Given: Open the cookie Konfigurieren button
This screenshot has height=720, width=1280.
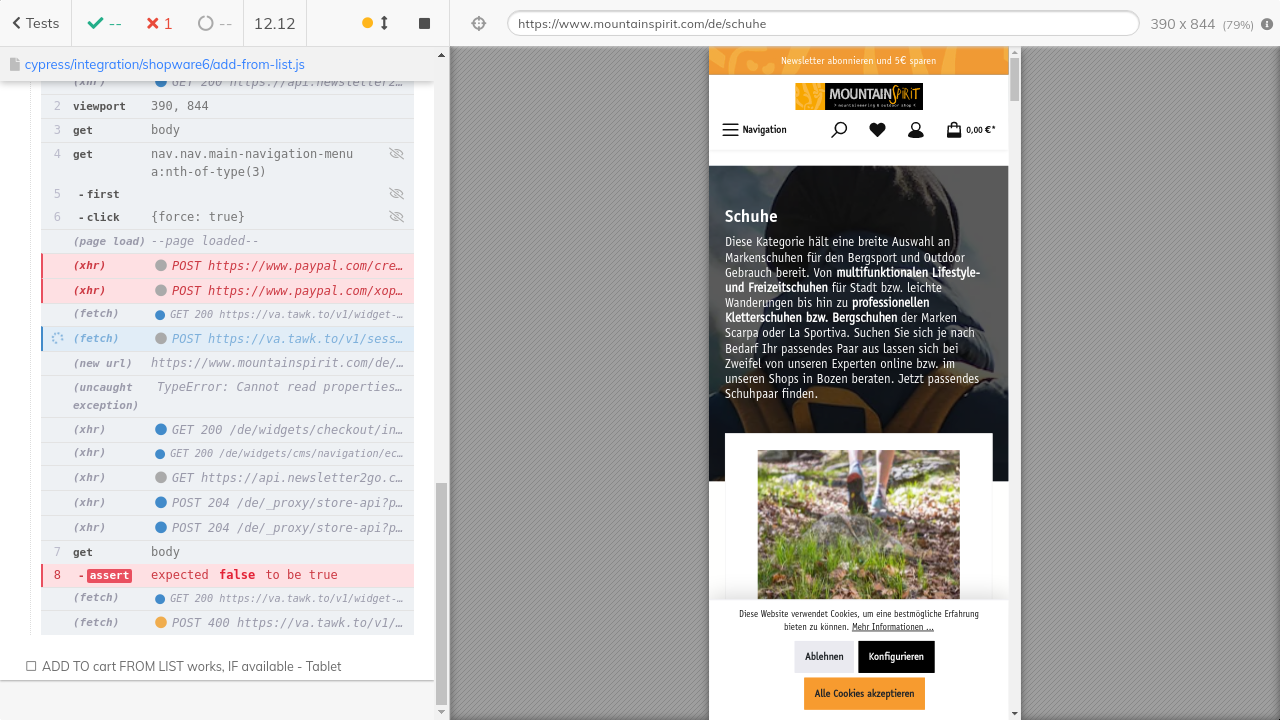Looking at the screenshot, I should 896,657.
